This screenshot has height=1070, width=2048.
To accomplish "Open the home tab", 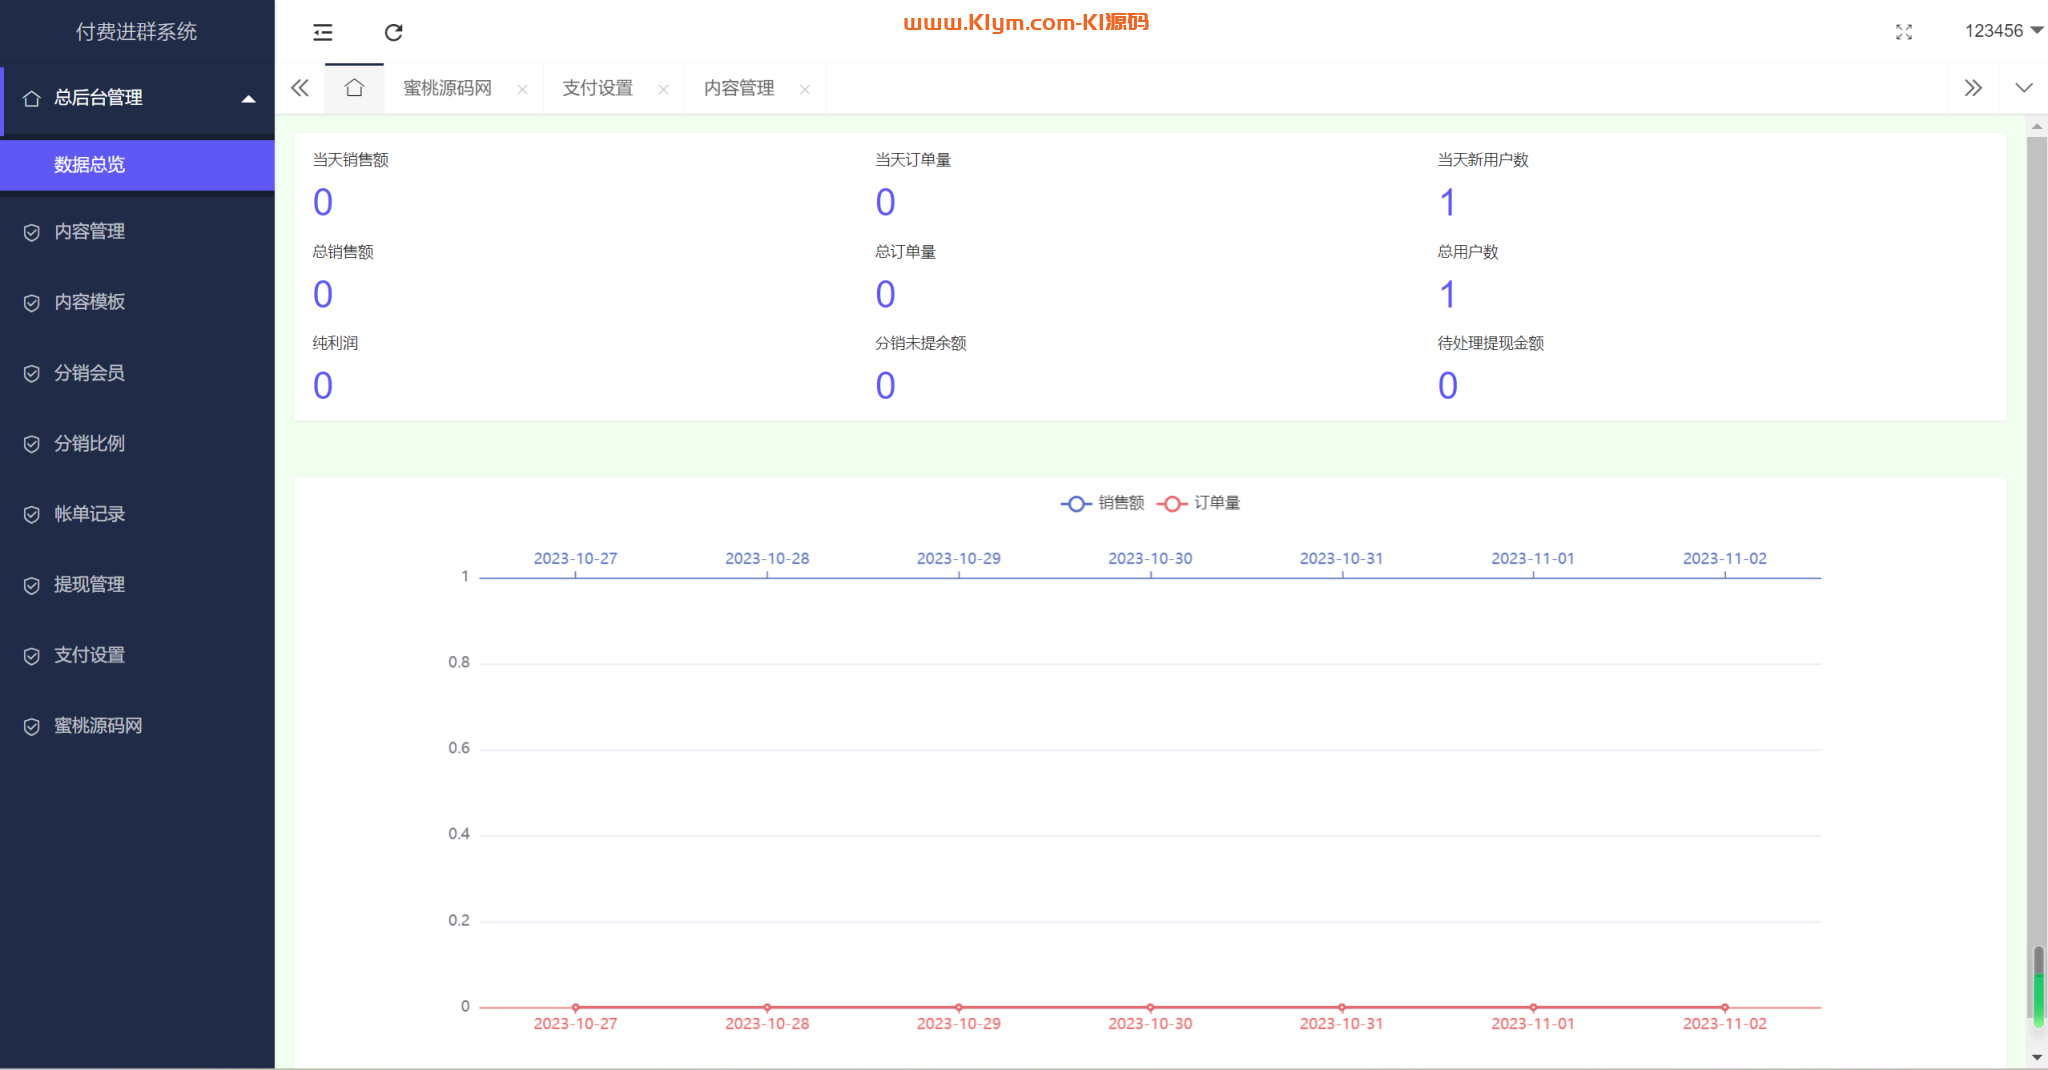I will click(x=354, y=88).
